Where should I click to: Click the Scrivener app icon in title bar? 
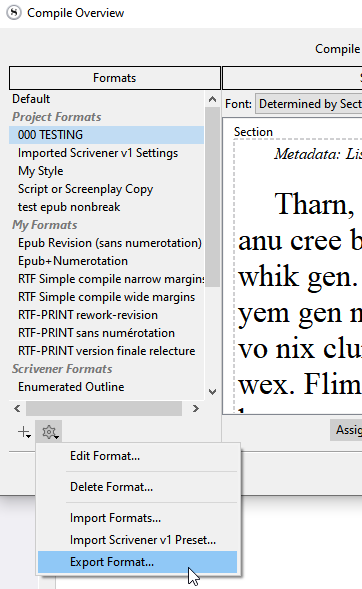(x=14, y=13)
